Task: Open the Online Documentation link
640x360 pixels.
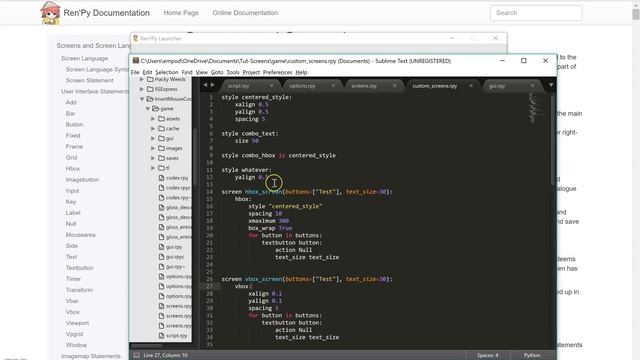Action: pyautogui.click(x=245, y=13)
